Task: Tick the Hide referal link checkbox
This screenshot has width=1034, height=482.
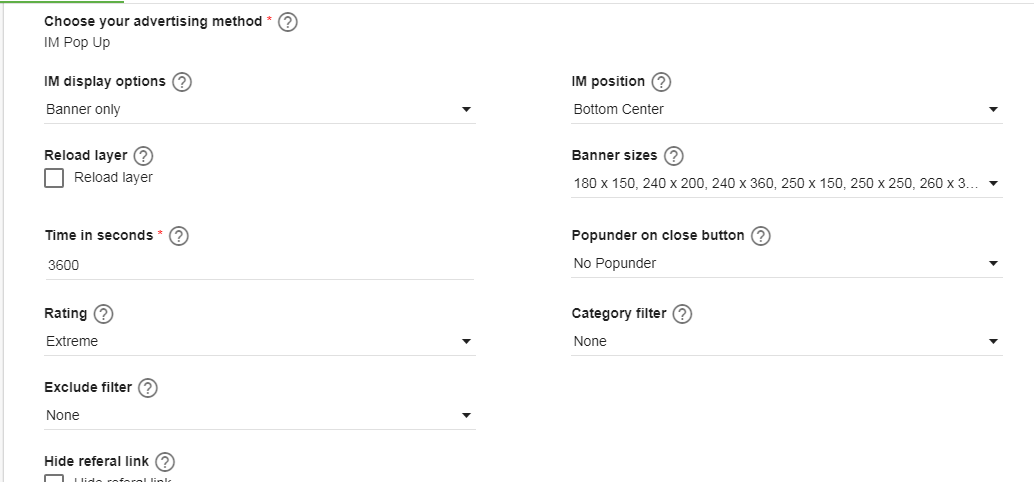Action: tap(54, 479)
